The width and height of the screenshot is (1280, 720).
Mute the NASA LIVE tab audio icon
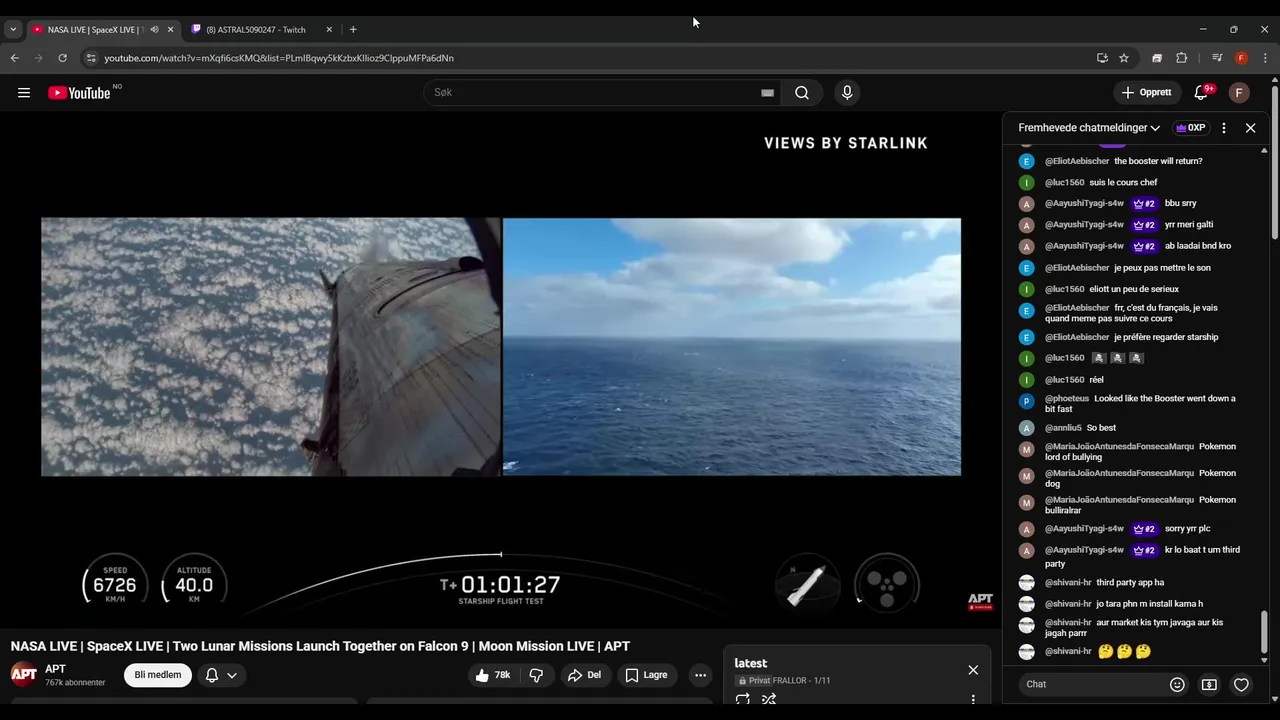click(154, 30)
